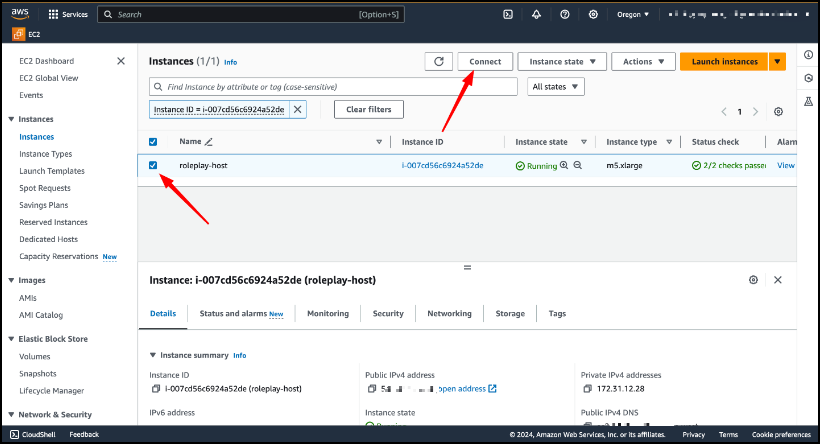Focus the top Search bar
This screenshot has height=444, width=820.
pos(250,15)
